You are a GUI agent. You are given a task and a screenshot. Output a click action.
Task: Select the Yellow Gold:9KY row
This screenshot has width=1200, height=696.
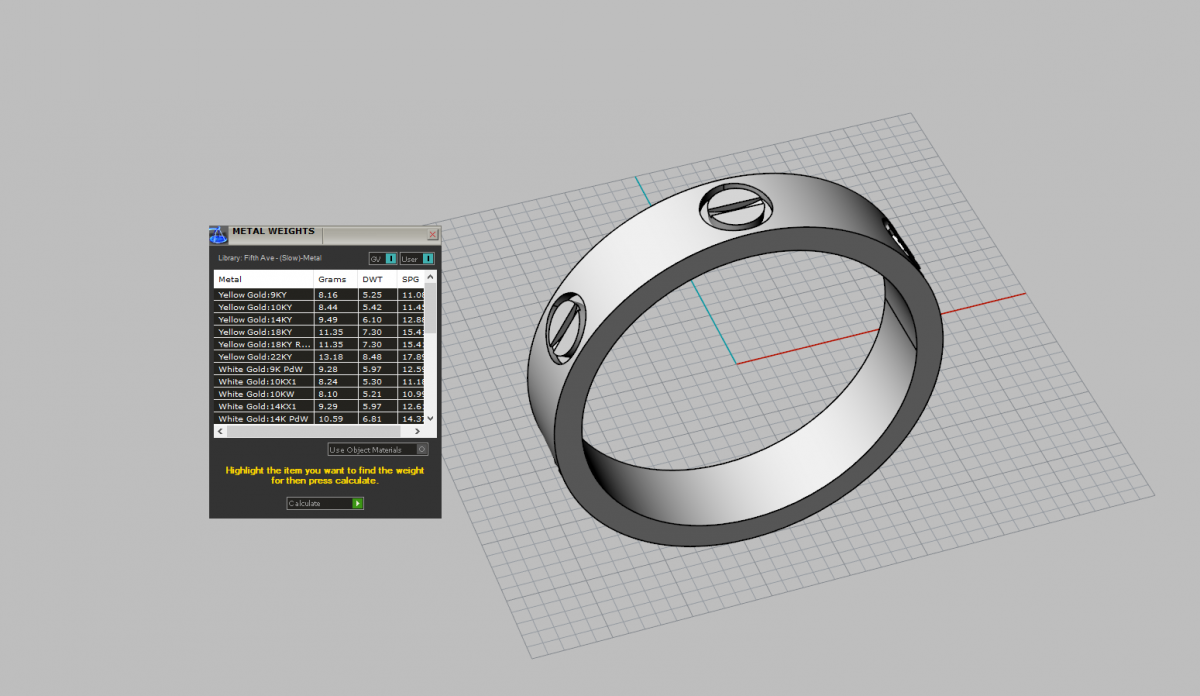(x=319, y=295)
